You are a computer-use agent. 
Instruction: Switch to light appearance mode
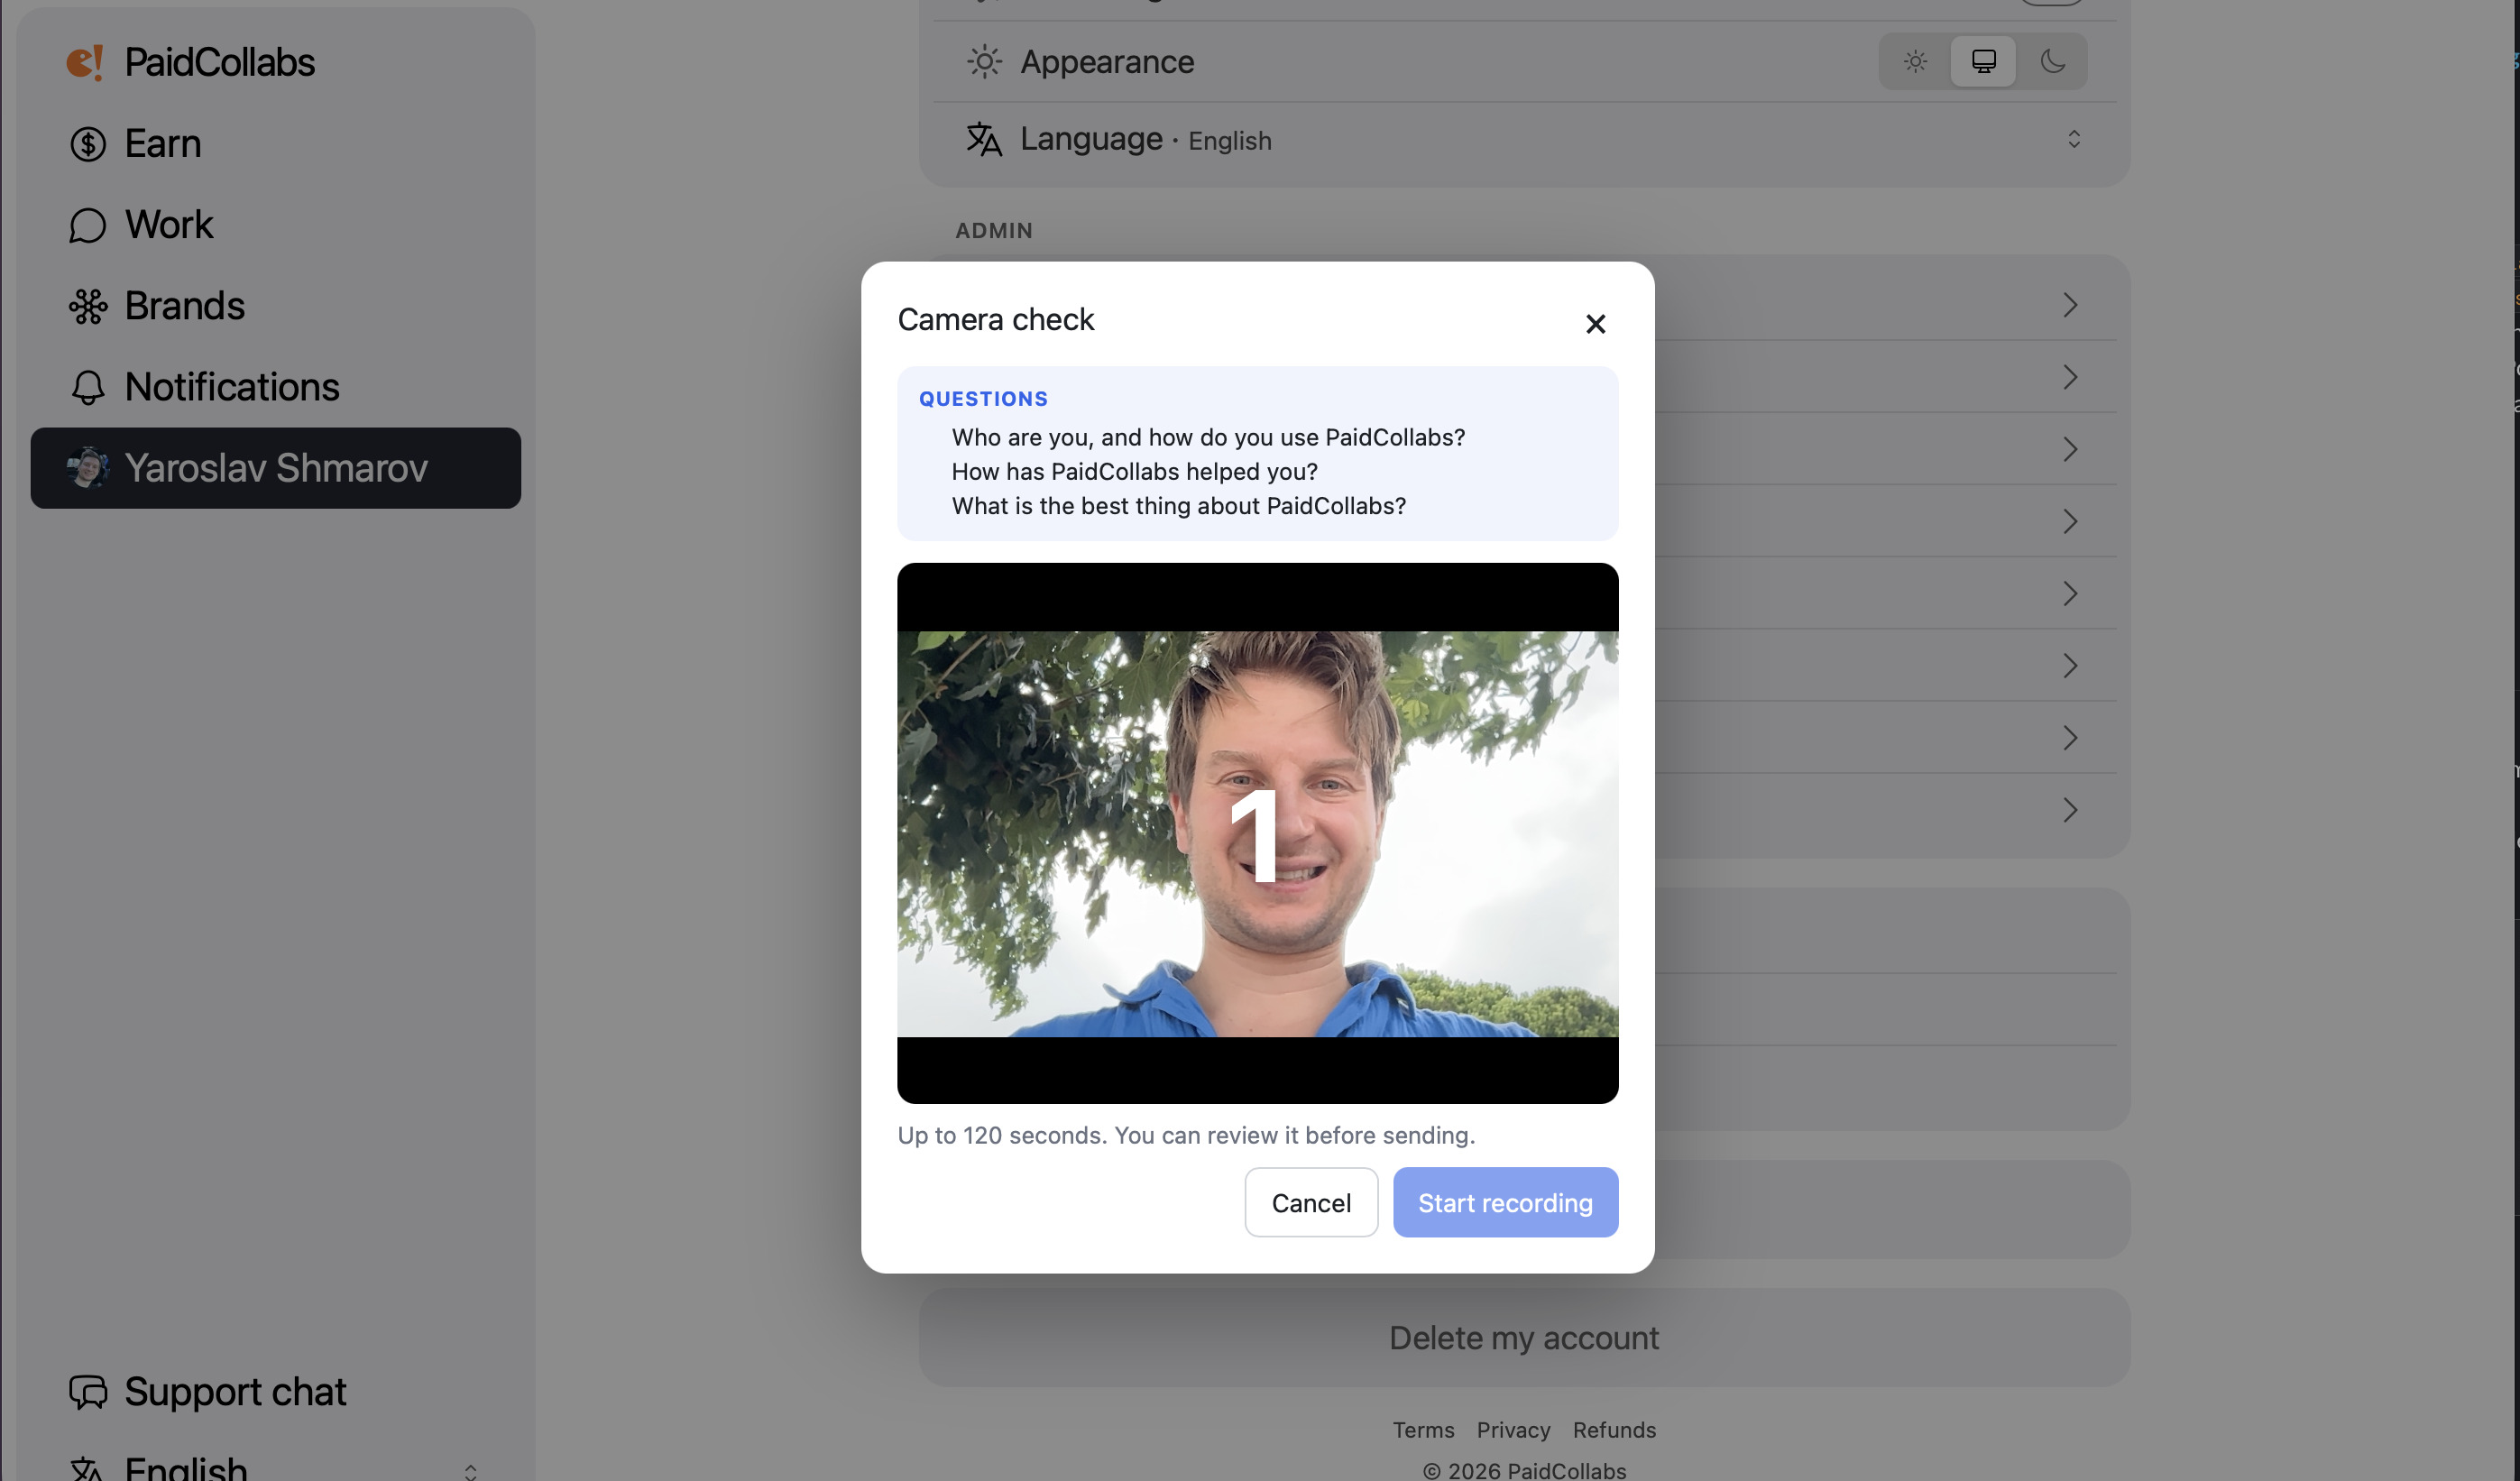(1915, 62)
